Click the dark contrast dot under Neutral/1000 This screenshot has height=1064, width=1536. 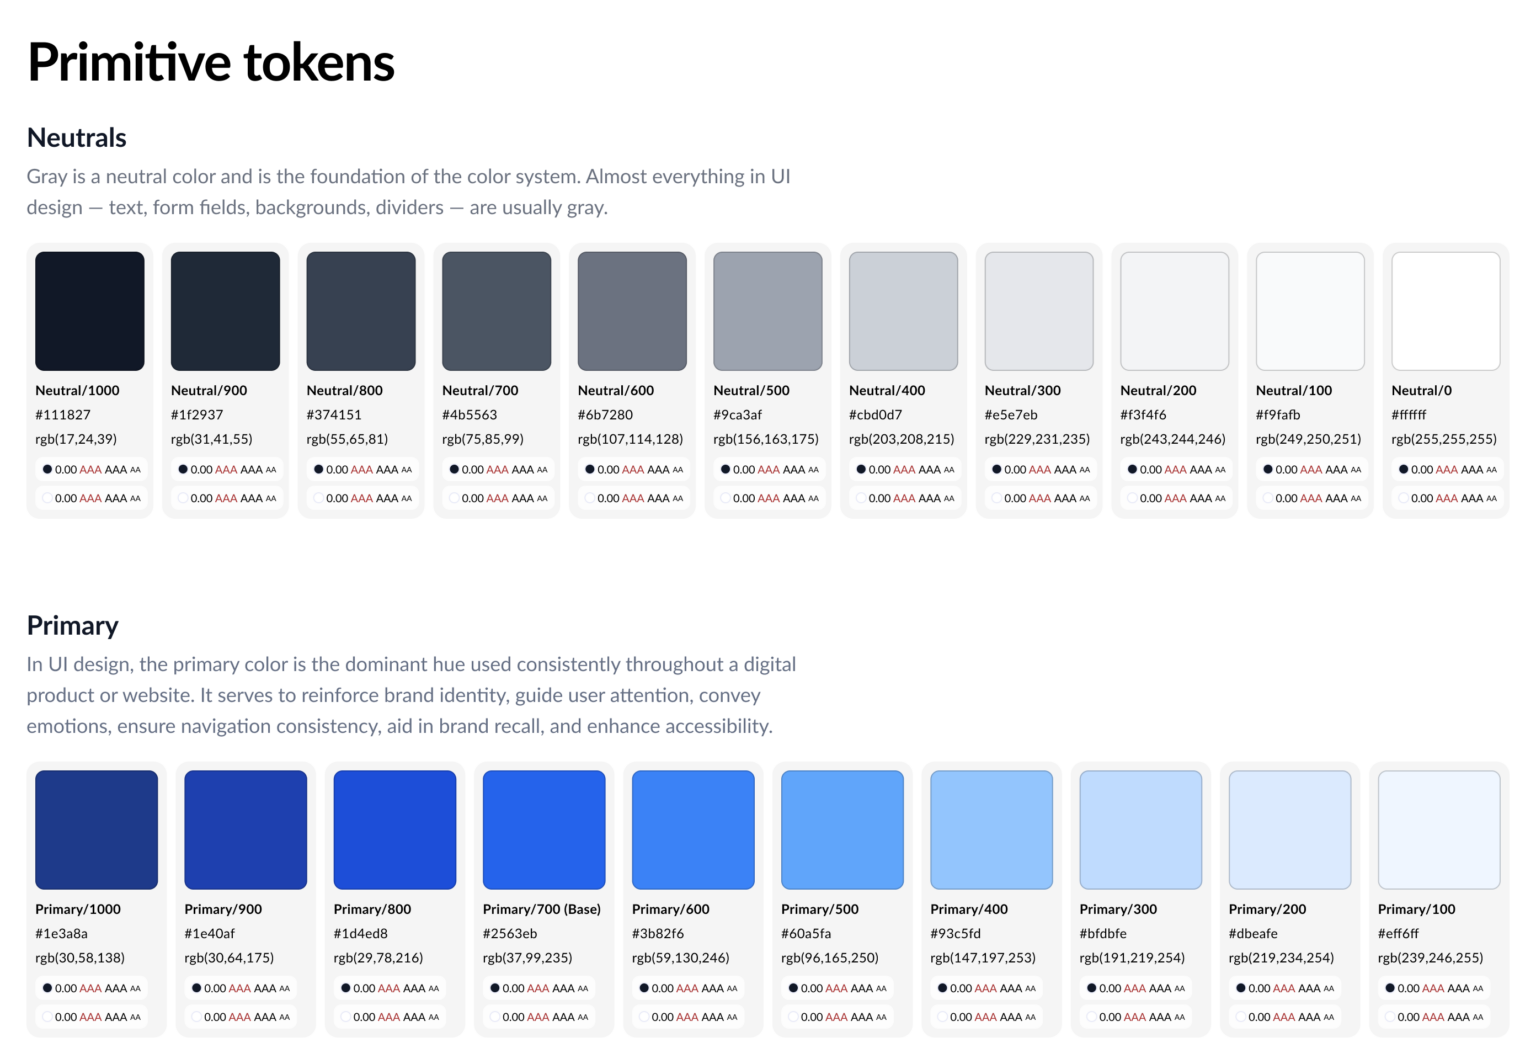(x=47, y=469)
